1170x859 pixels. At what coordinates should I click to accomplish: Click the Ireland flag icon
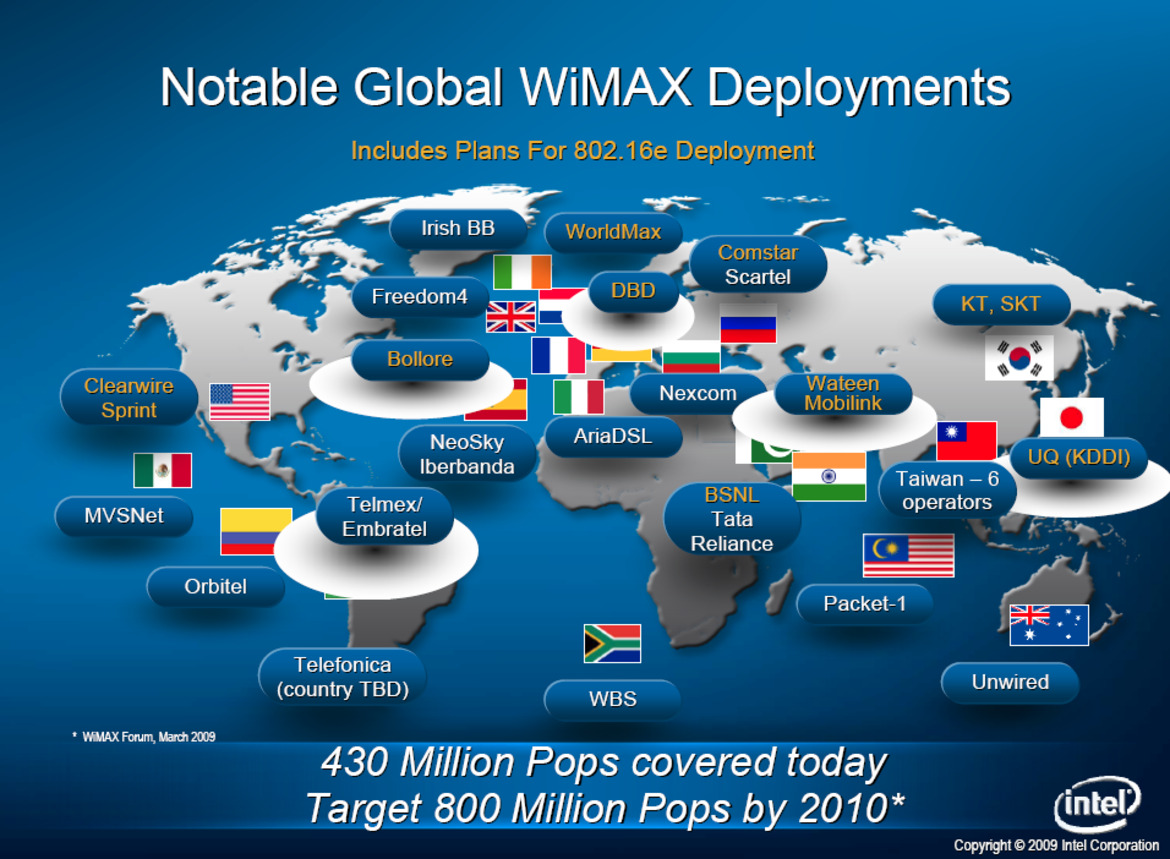click(522, 272)
